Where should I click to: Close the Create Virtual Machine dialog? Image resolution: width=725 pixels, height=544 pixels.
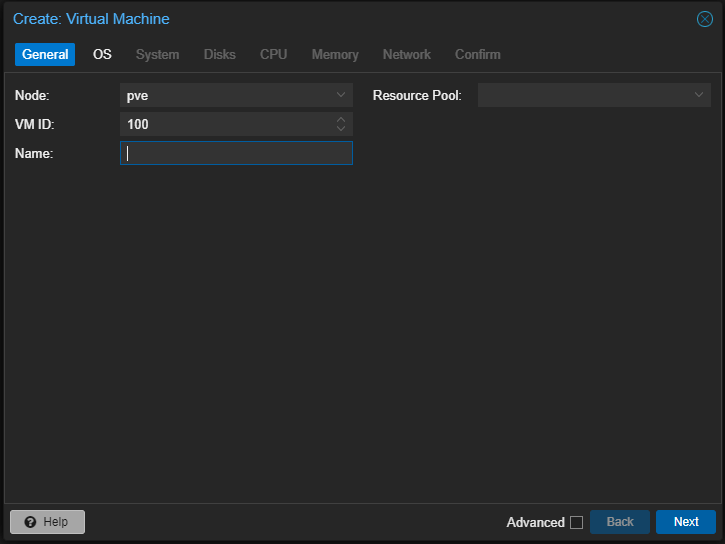704,19
